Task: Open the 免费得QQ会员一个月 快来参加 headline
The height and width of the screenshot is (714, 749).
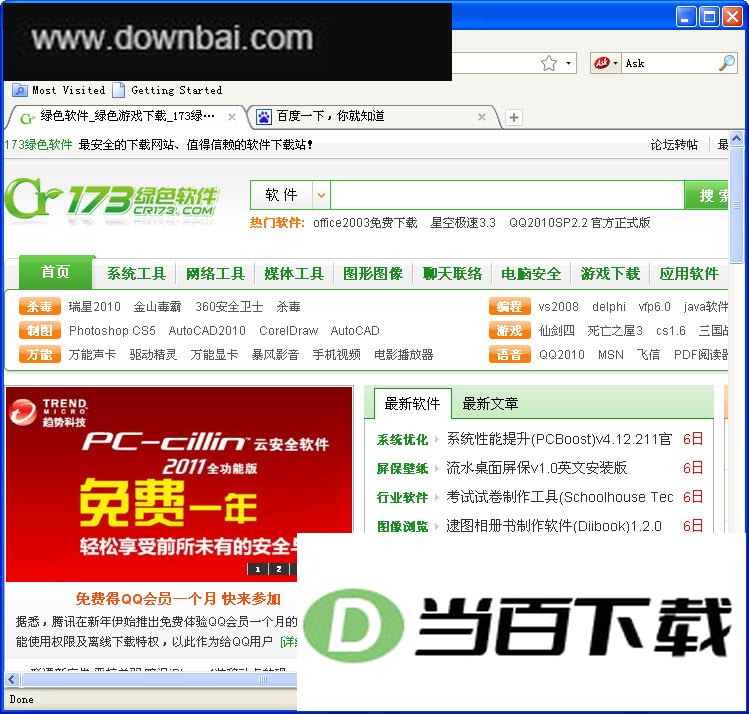Action: (x=178, y=598)
